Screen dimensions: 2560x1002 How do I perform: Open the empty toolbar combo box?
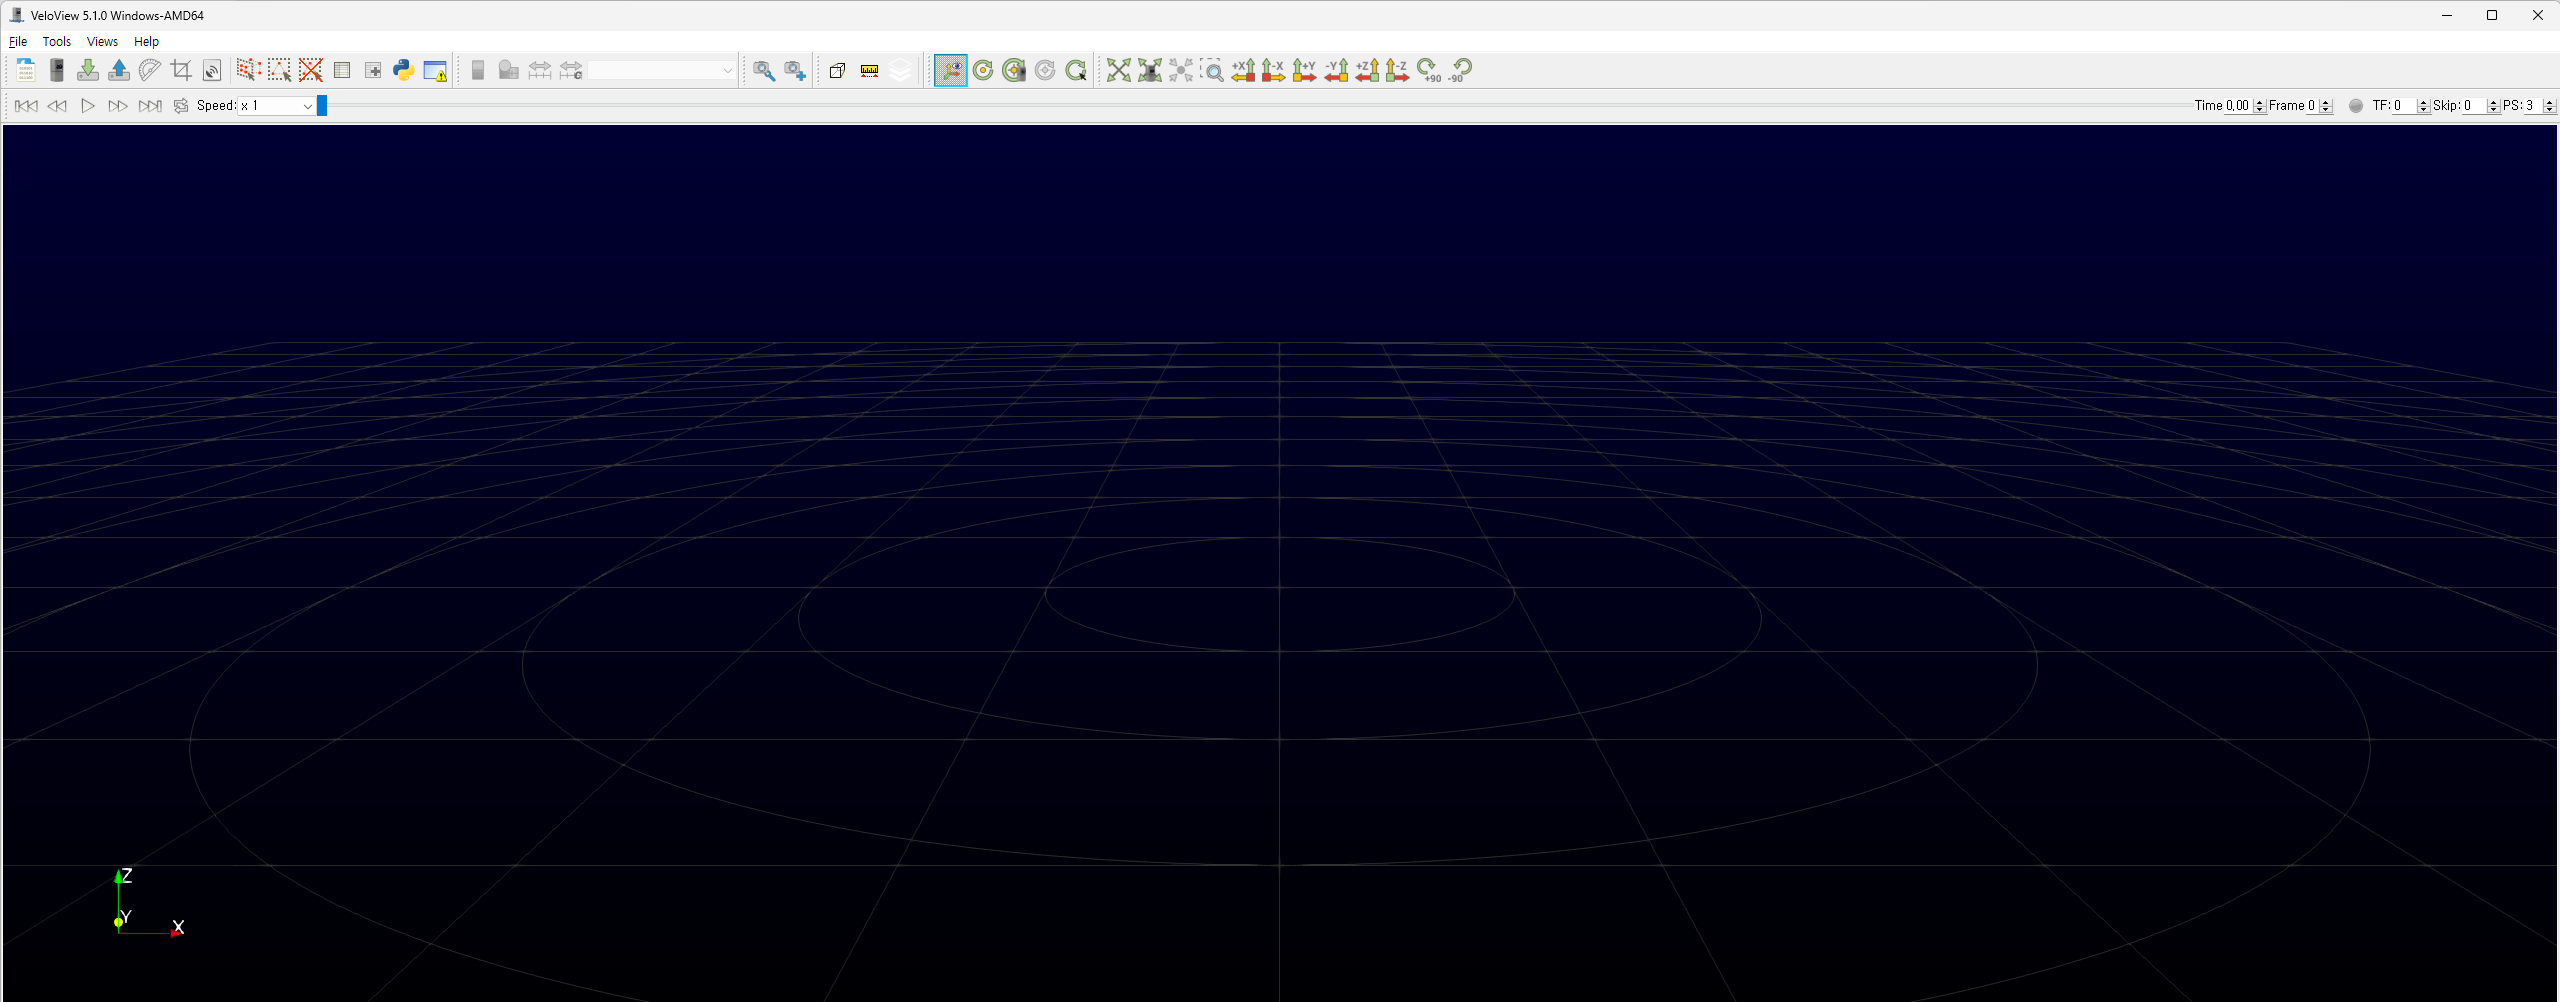coord(661,70)
